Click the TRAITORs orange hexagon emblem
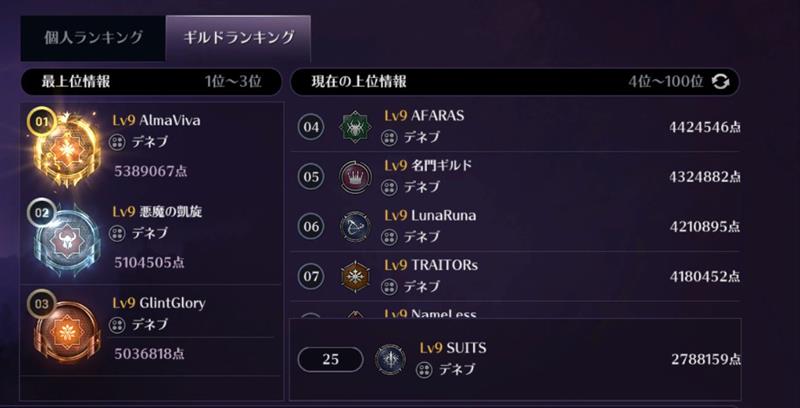This screenshot has height=408, width=800. (x=355, y=276)
